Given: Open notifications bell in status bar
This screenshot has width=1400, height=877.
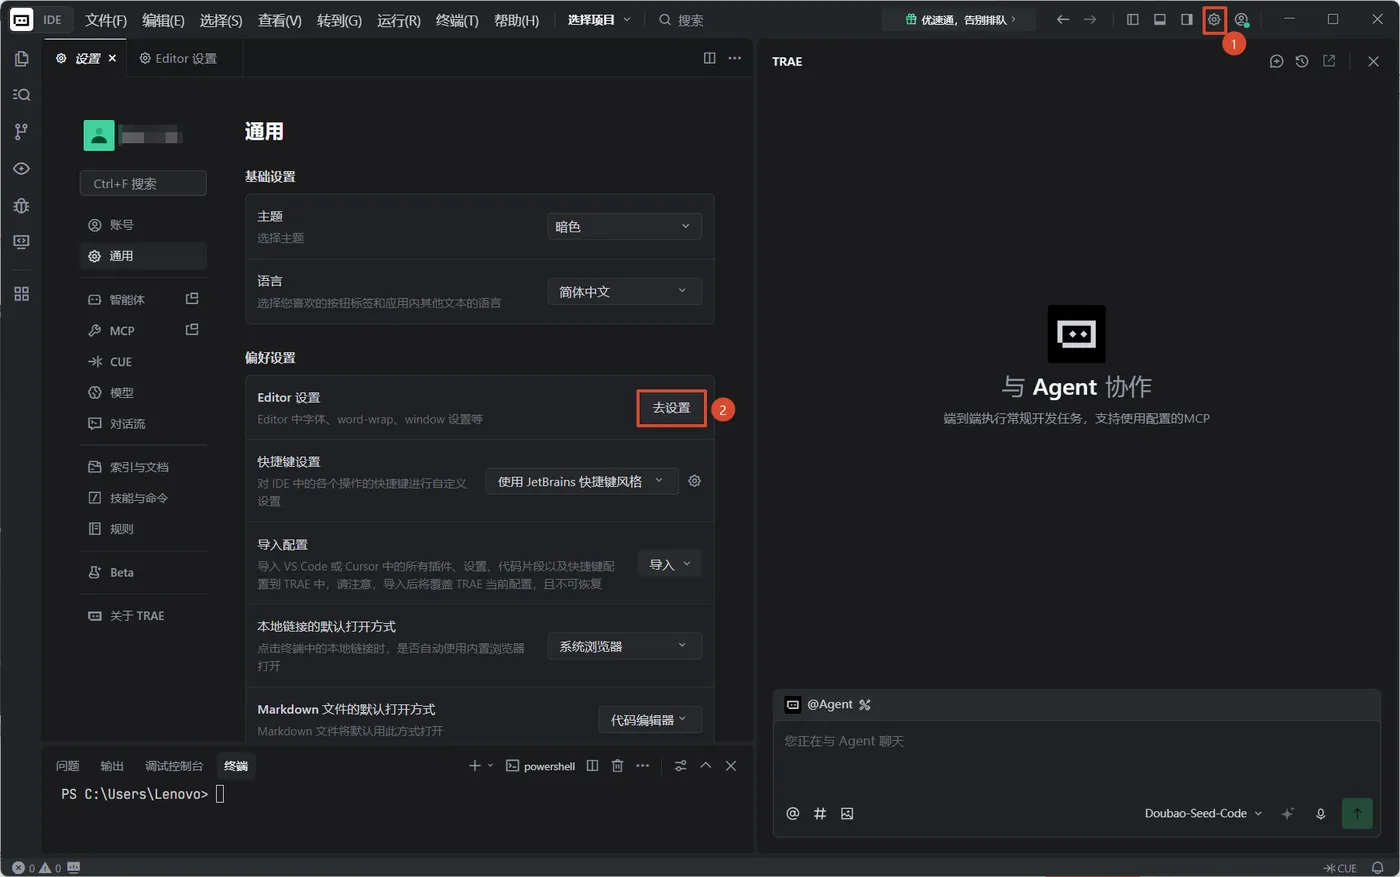Looking at the screenshot, I should coord(1377,868).
